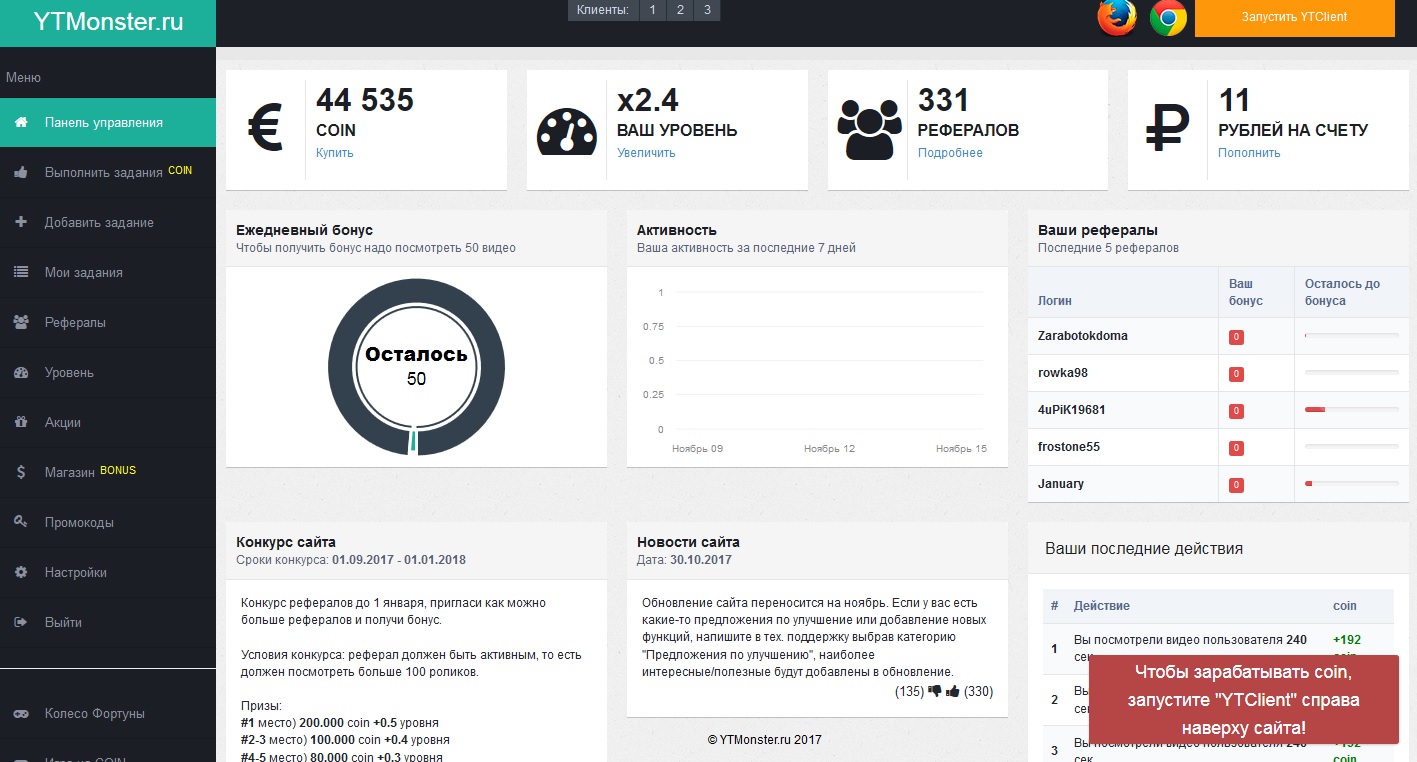Image resolution: width=1417 pixels, height=762 pixels.
Task: Click referral login 4uPiK19681
Action: 1072,410
